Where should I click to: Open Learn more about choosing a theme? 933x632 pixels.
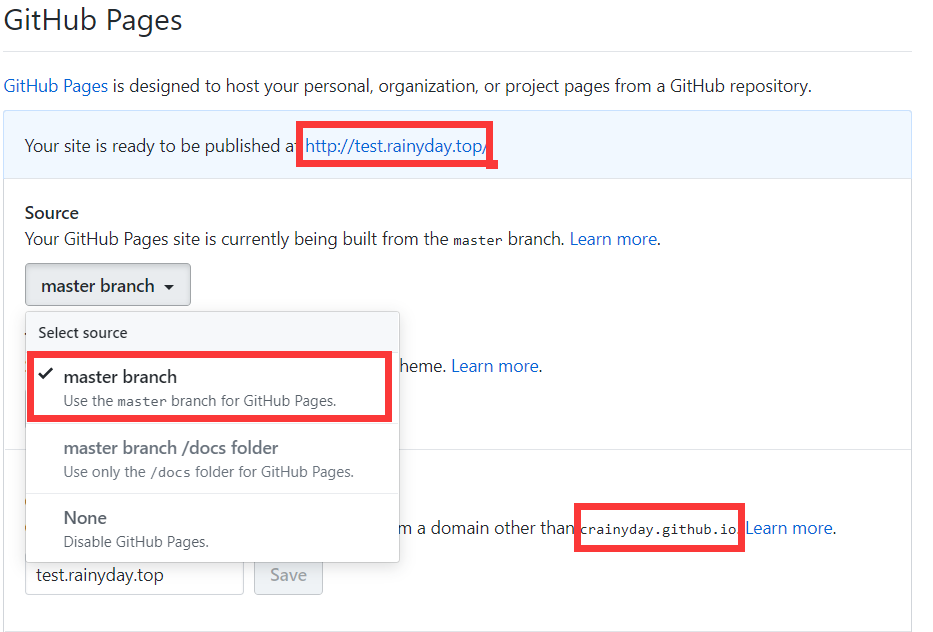(x=494, y=365)
